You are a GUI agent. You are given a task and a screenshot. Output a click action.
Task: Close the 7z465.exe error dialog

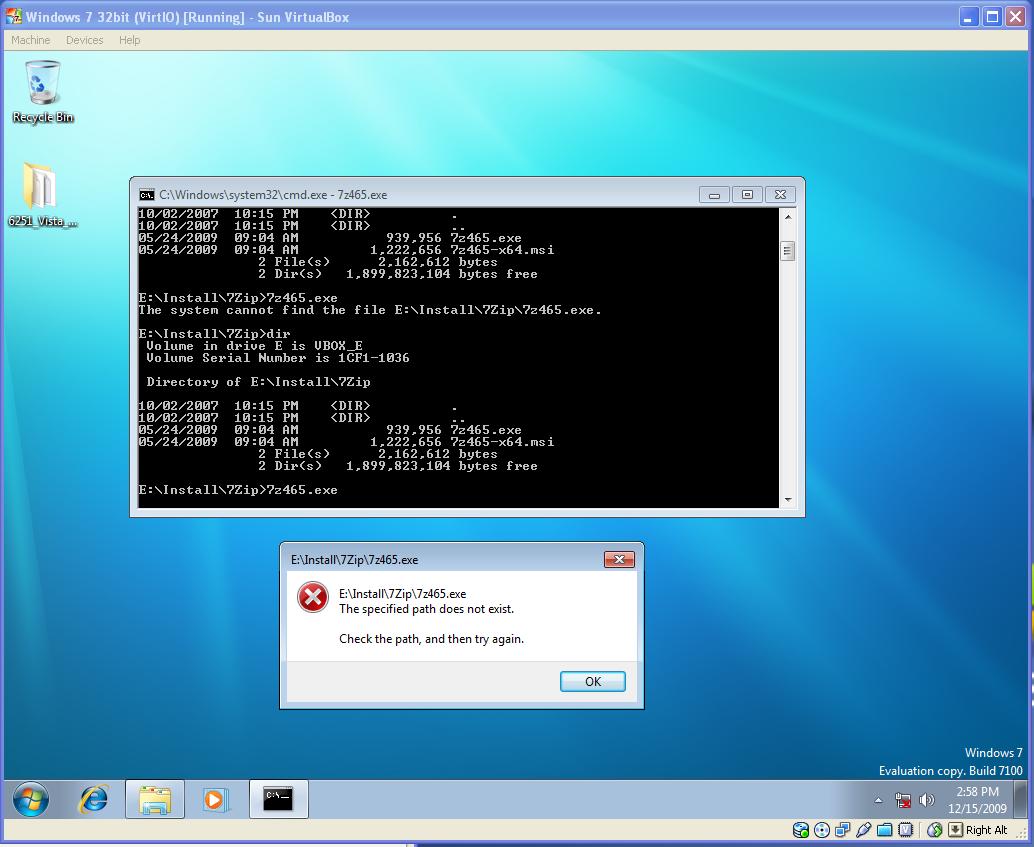click(619, 559)
